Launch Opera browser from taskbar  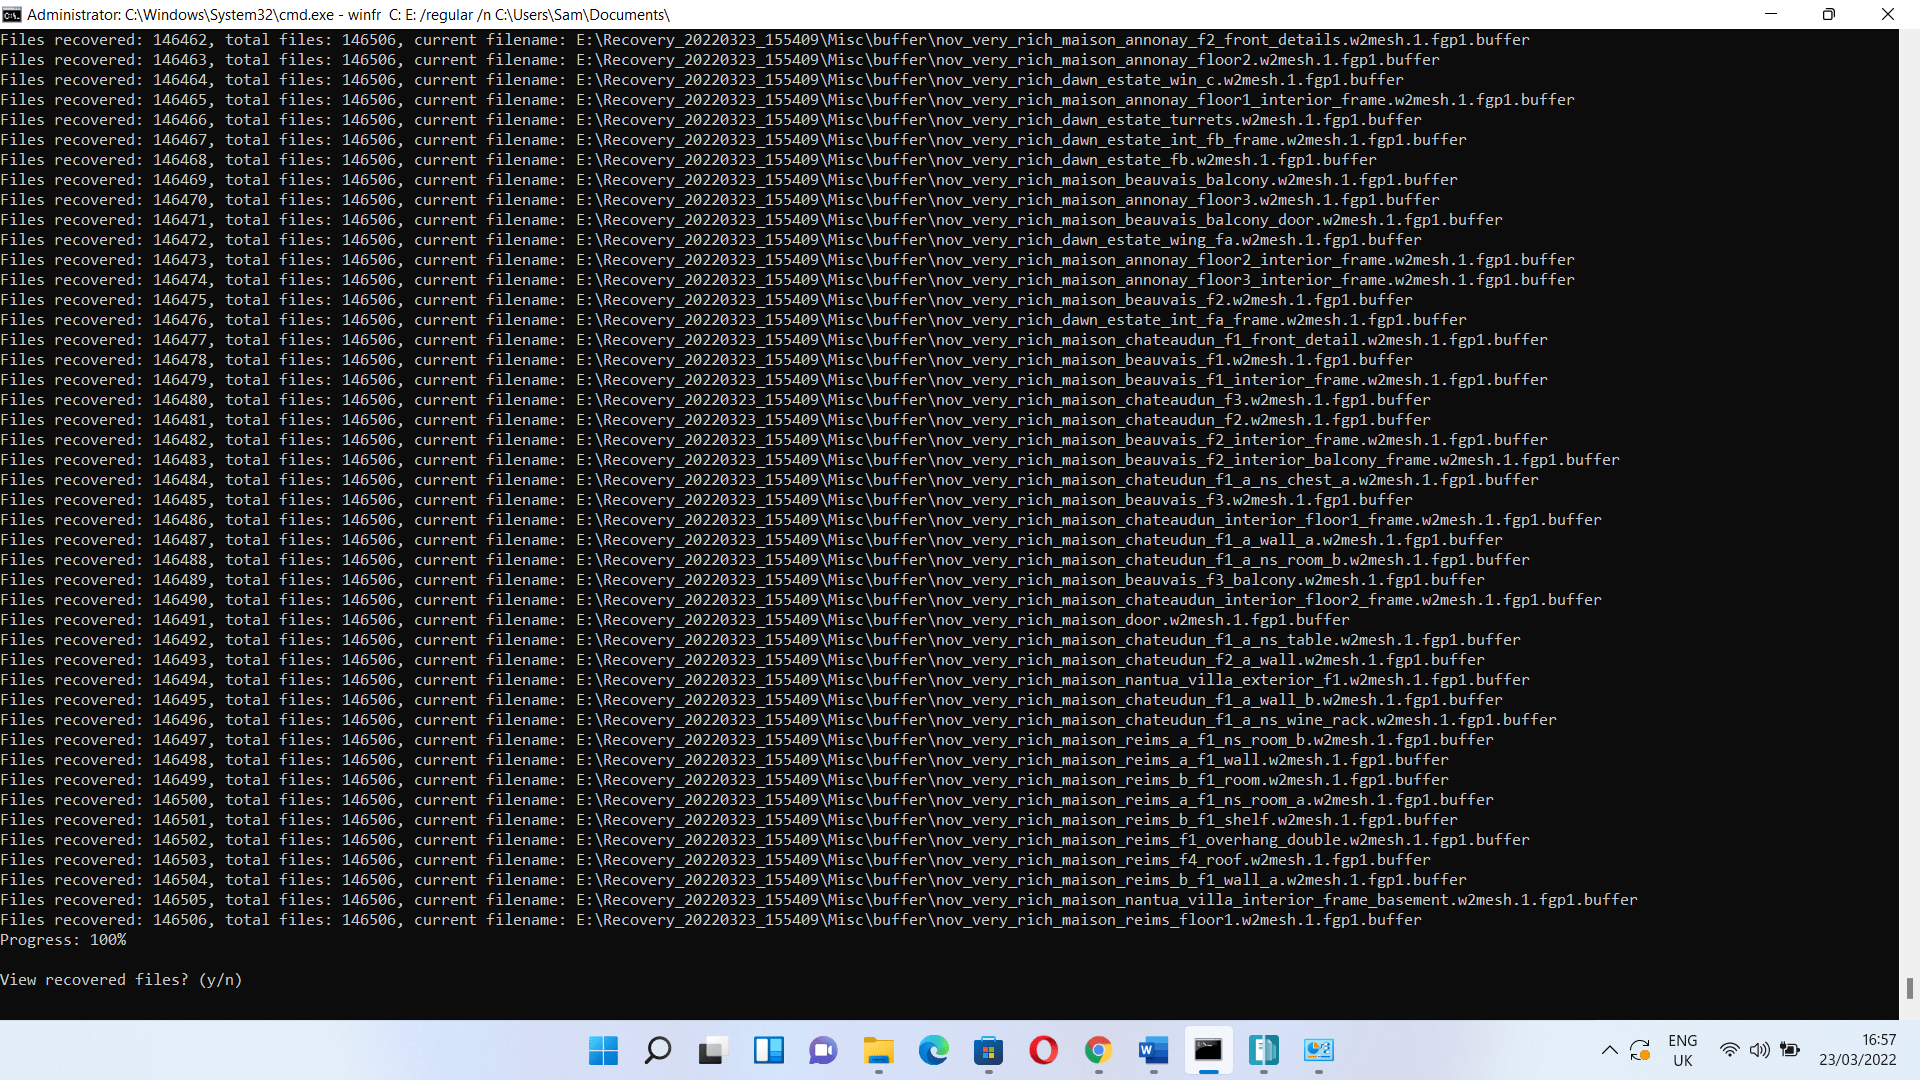[x=1043, y=1050]
